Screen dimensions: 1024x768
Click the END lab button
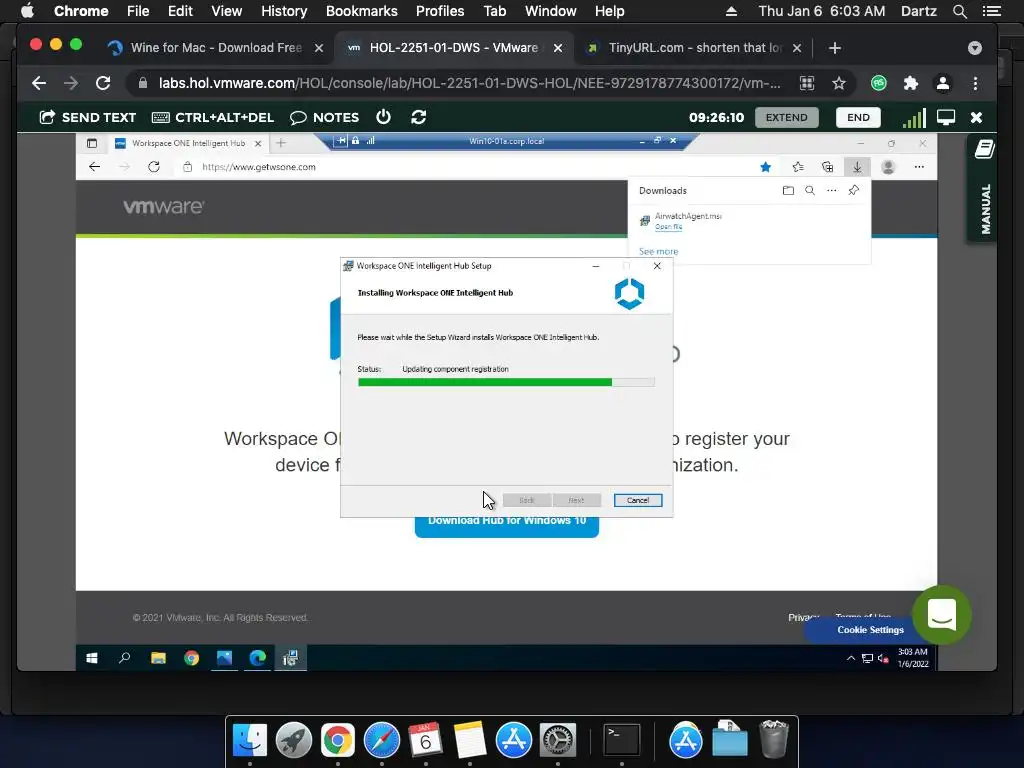pos(858,118)
